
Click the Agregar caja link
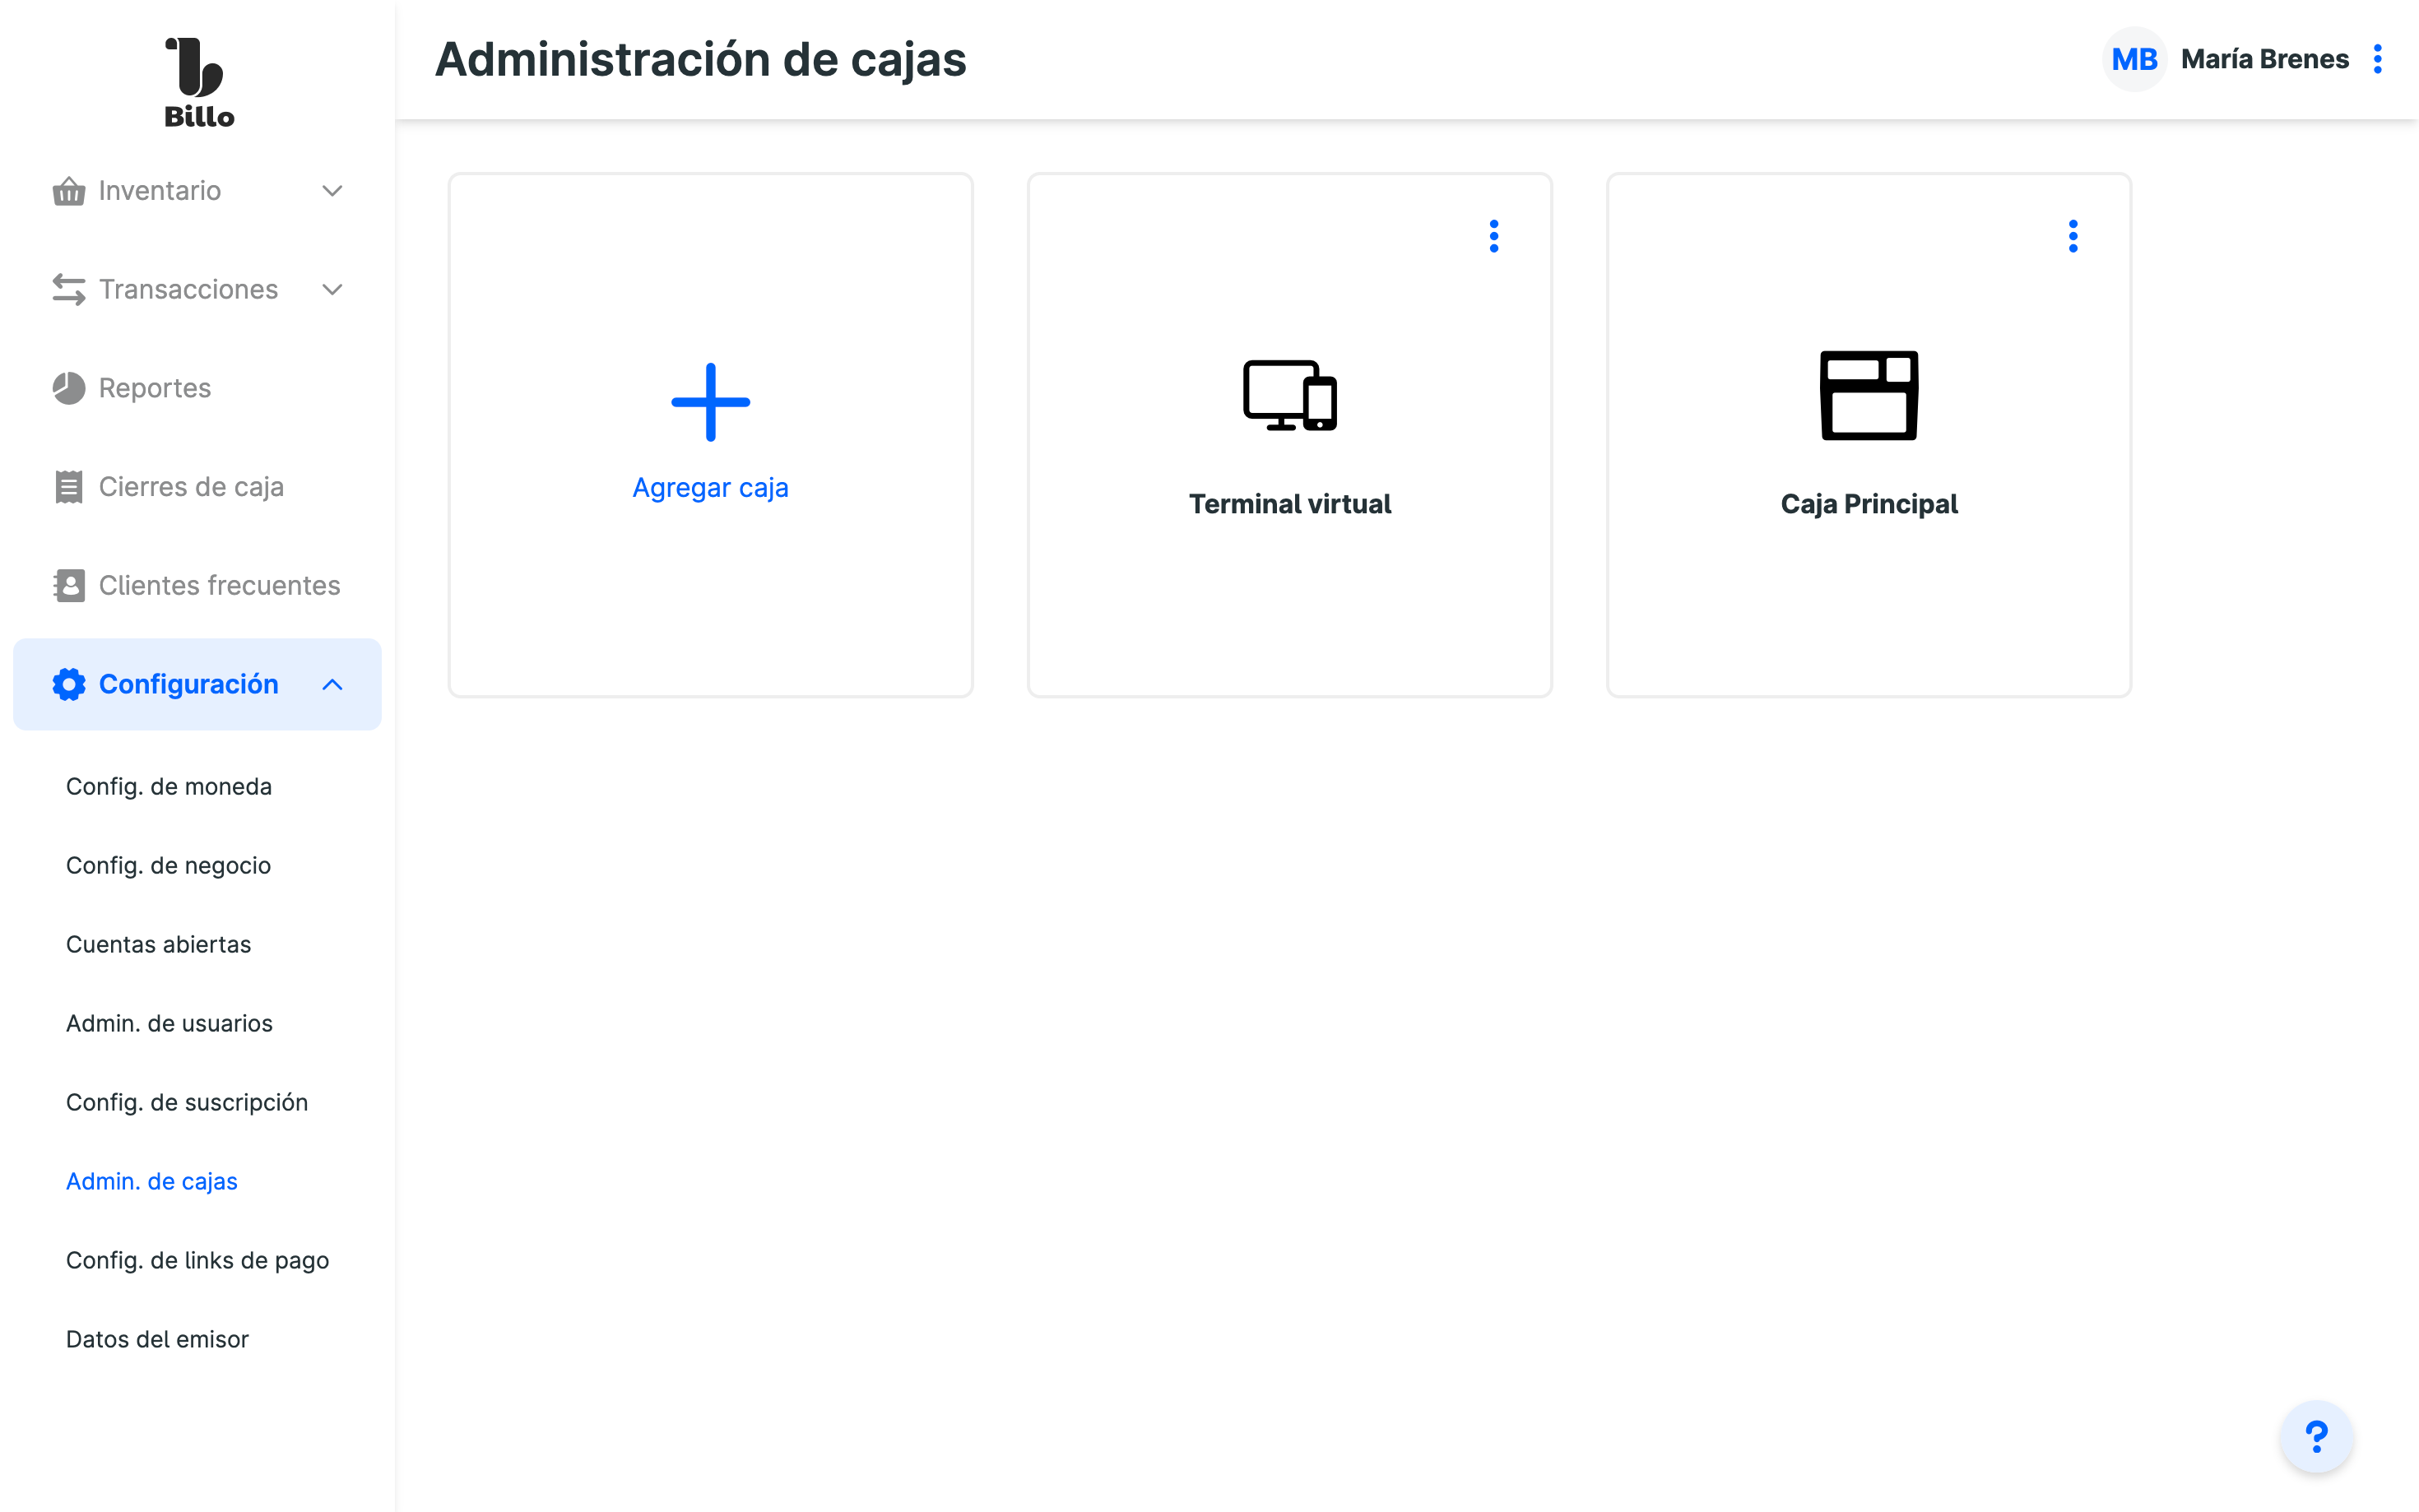click(x=710, y=488)
